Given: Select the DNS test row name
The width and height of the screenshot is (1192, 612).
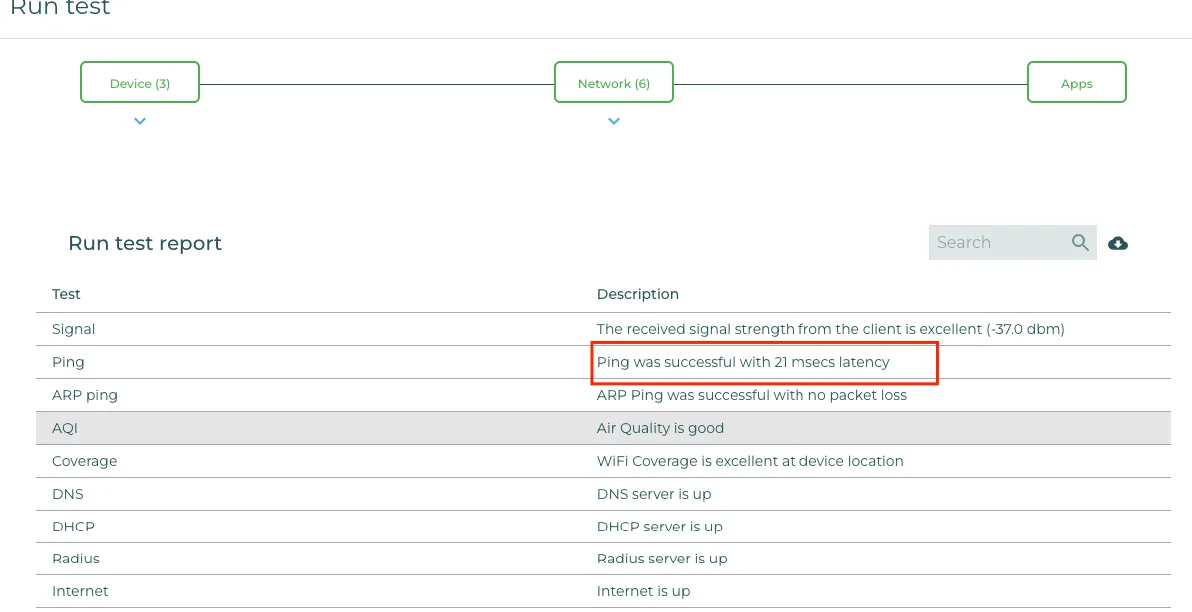Looking at the screenshot, I should point(68,494).
